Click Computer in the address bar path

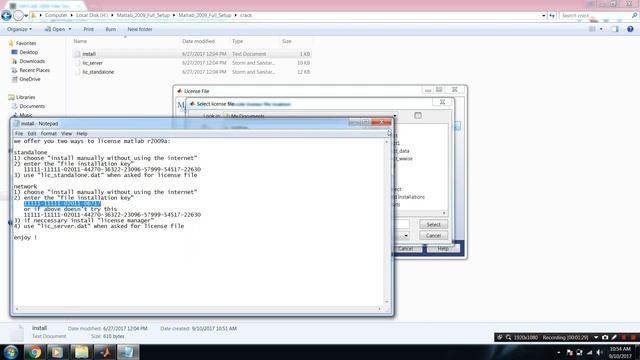(56, 15)
